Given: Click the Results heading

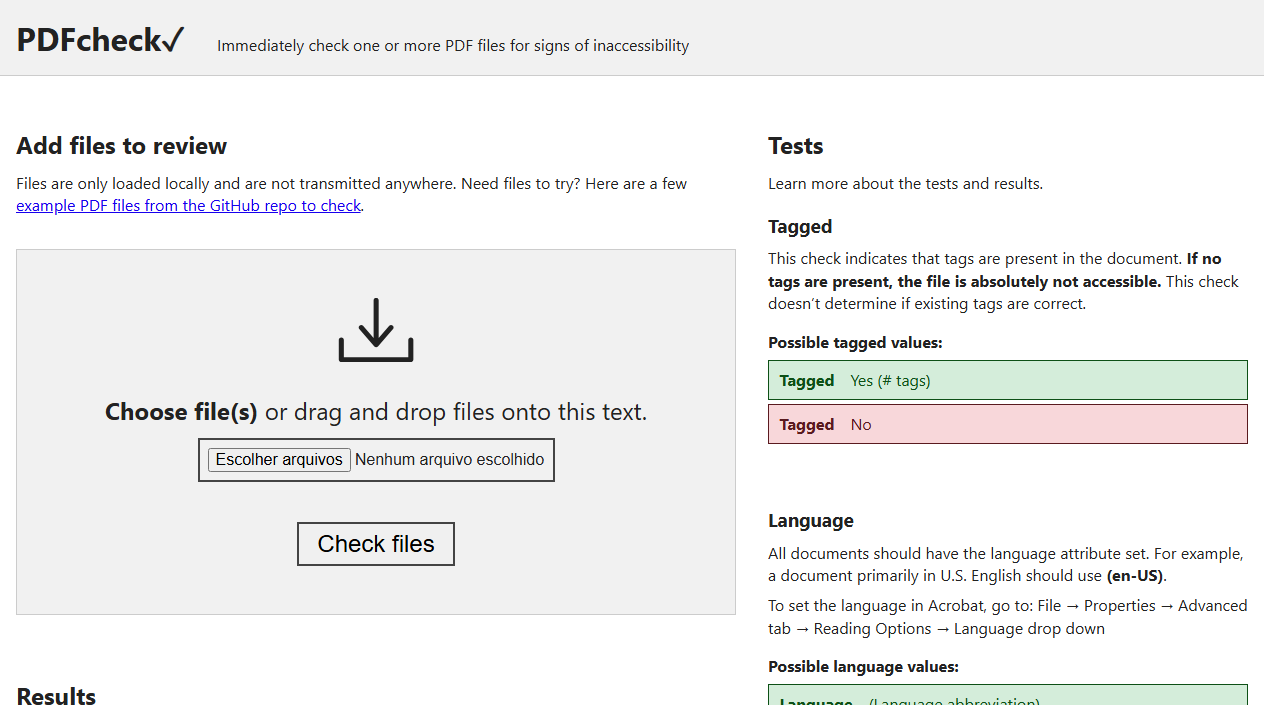Looking at the screenshot, I should 55,695.
